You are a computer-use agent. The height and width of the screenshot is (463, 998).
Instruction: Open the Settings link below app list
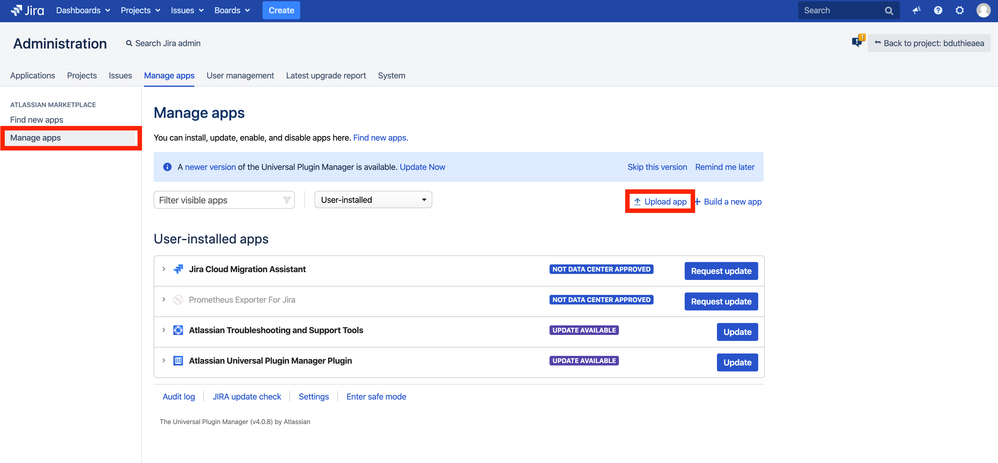(314, 397)
